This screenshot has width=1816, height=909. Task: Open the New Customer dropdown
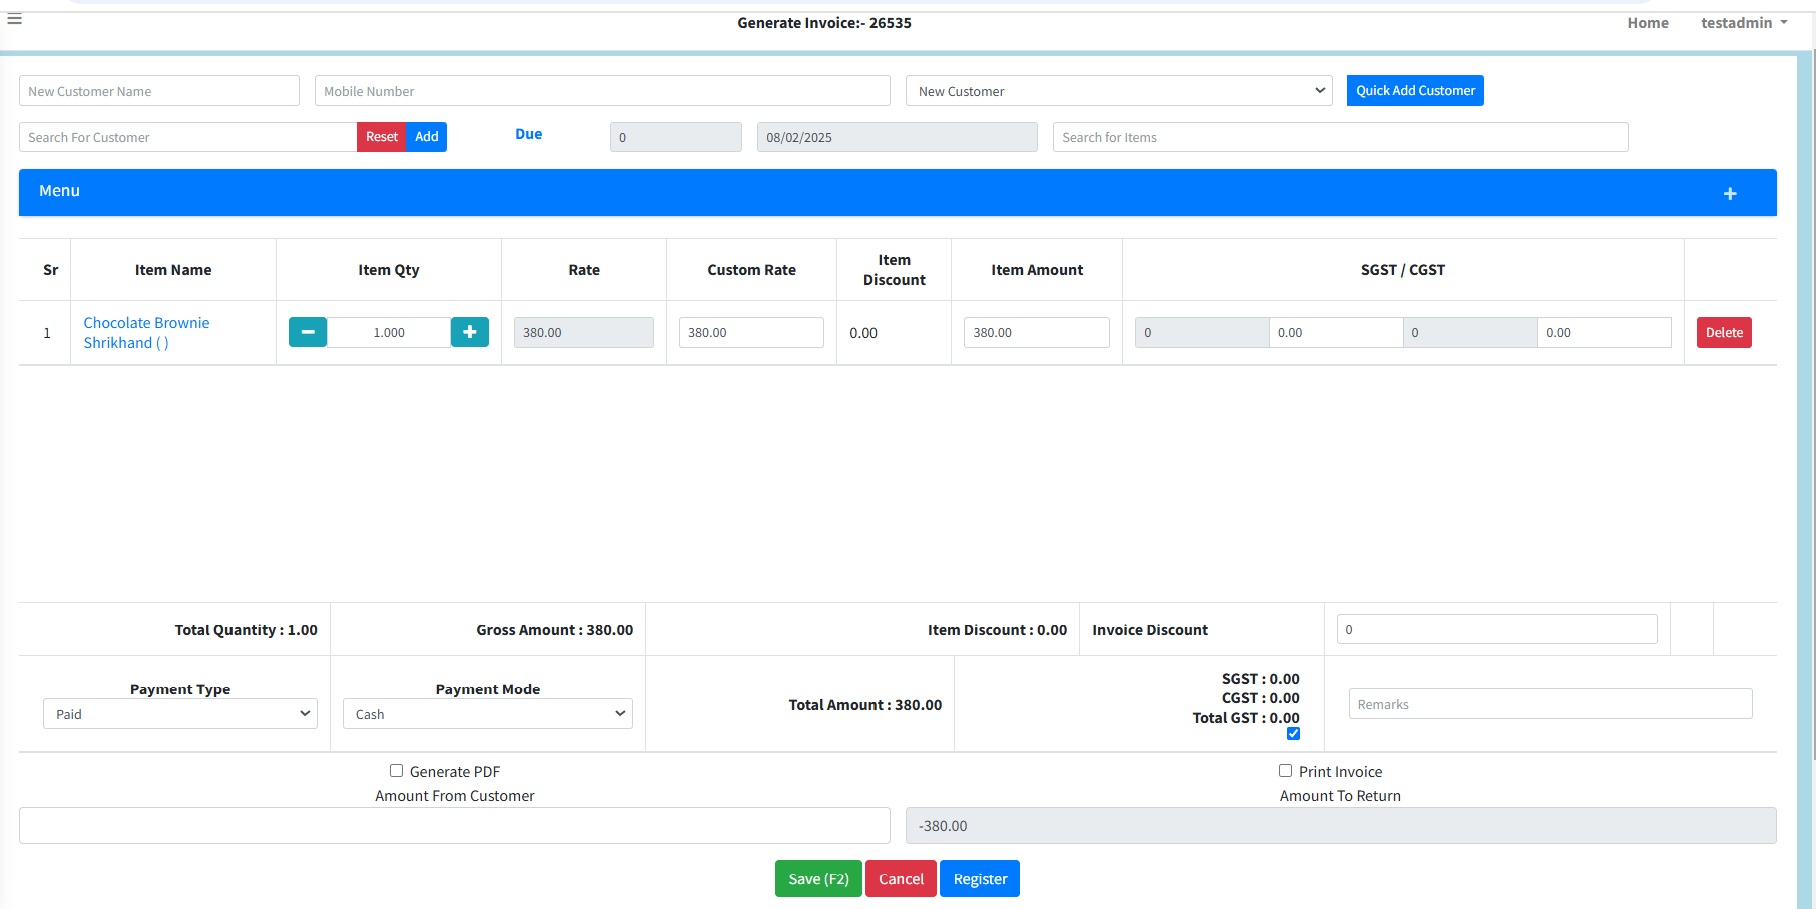tap(1118, 91)
